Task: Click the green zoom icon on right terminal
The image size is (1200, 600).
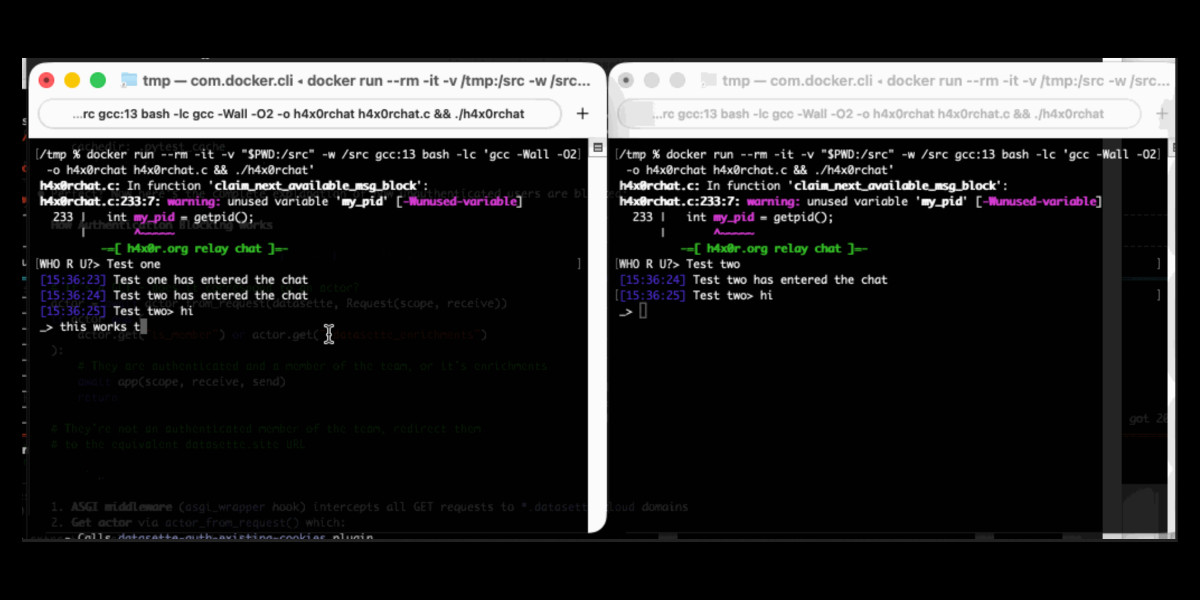Action: click(676, 79)
